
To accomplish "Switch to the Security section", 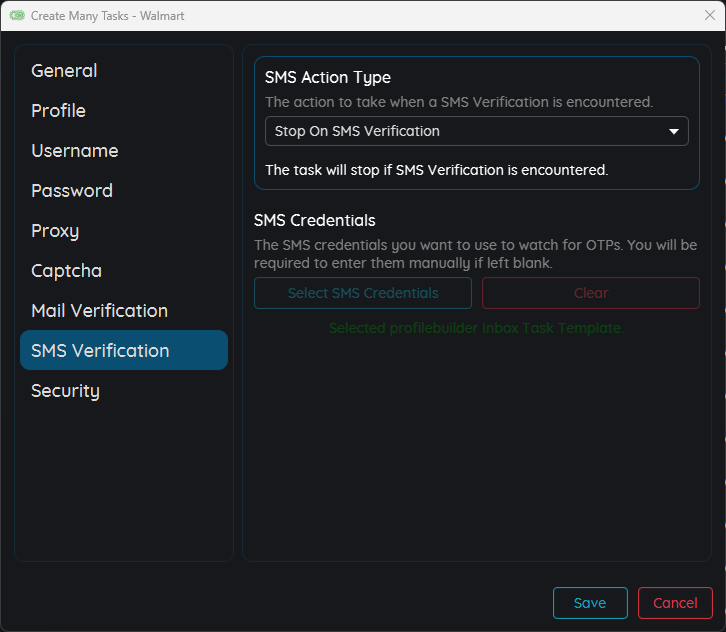I will (65, 391).
